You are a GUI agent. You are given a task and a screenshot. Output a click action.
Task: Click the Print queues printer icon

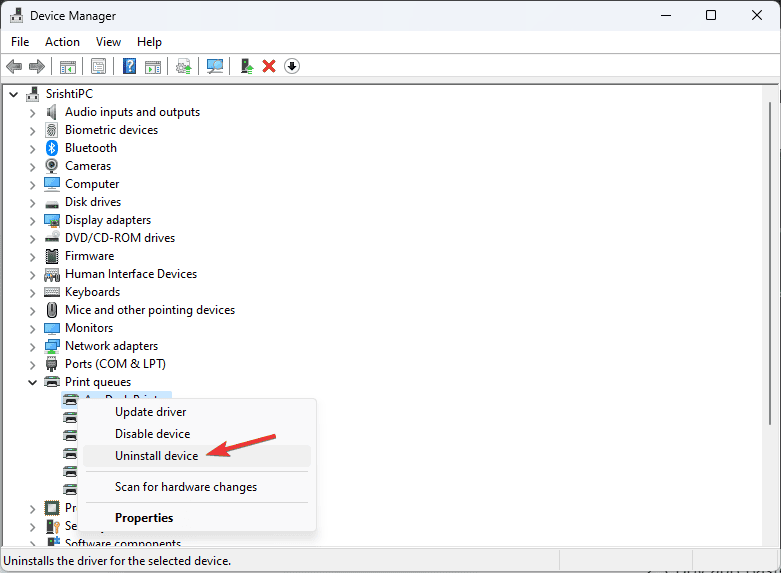click(x=52, y=382)
